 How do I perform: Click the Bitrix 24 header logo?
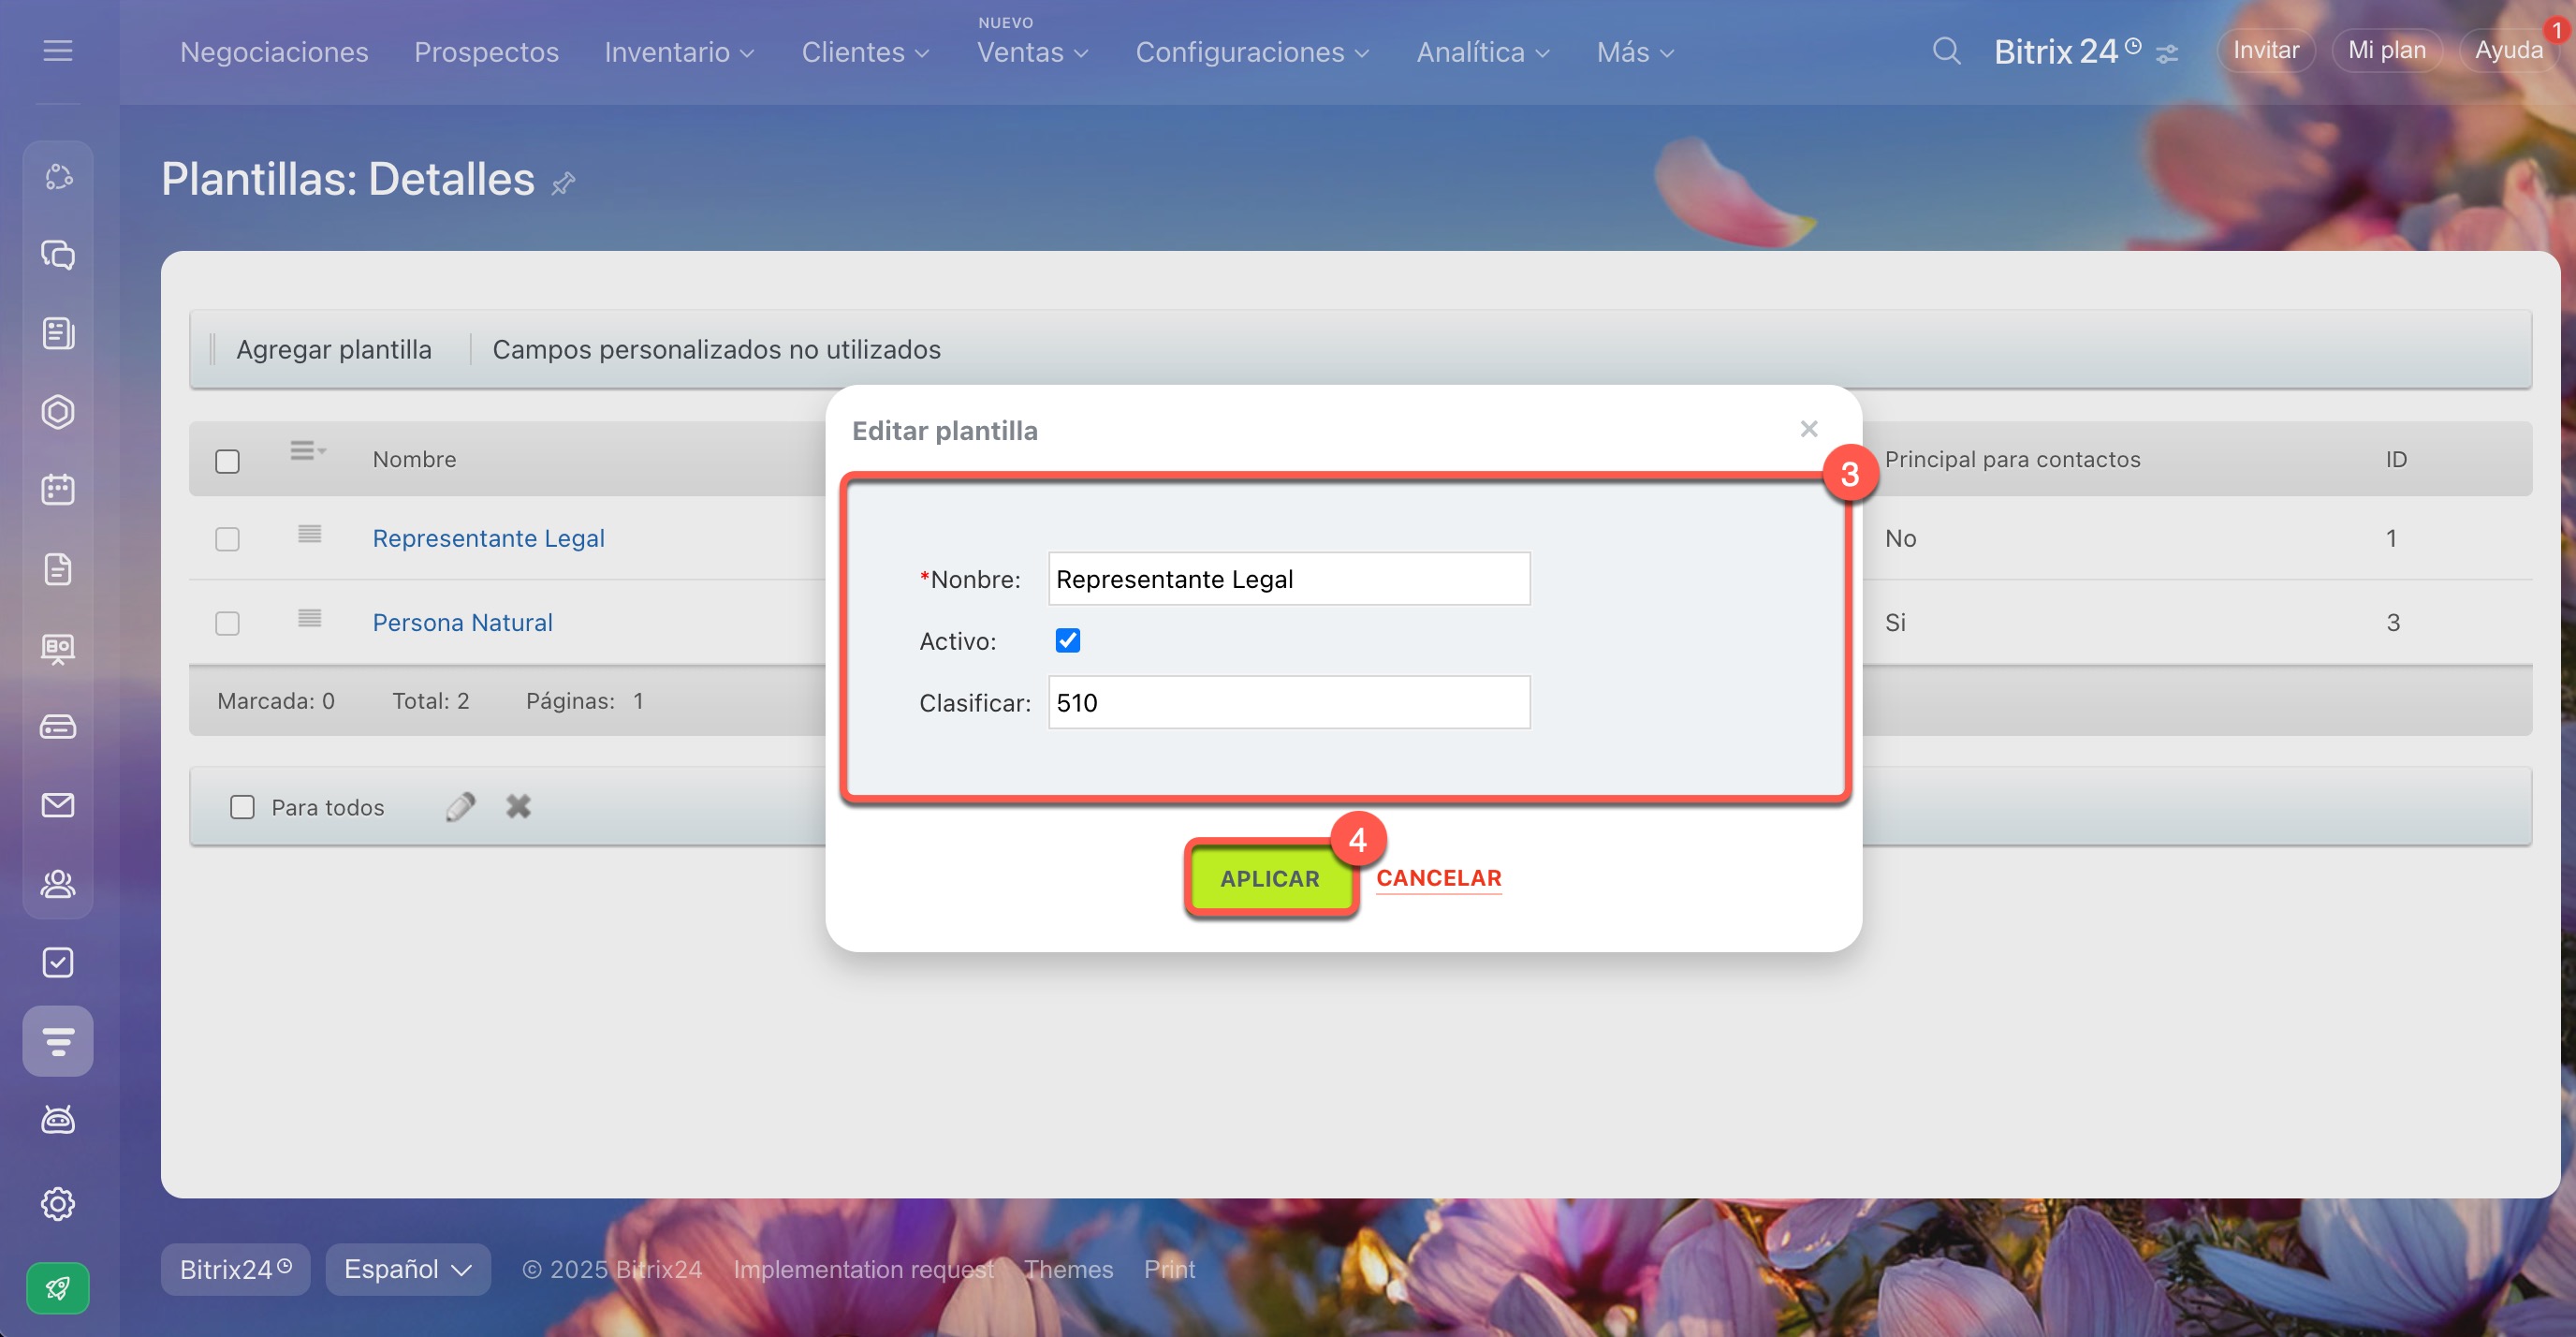(2067, 51)
